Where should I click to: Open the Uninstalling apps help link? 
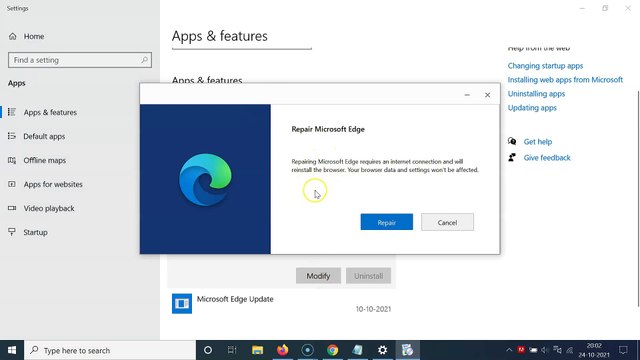[x=536, y=94]
